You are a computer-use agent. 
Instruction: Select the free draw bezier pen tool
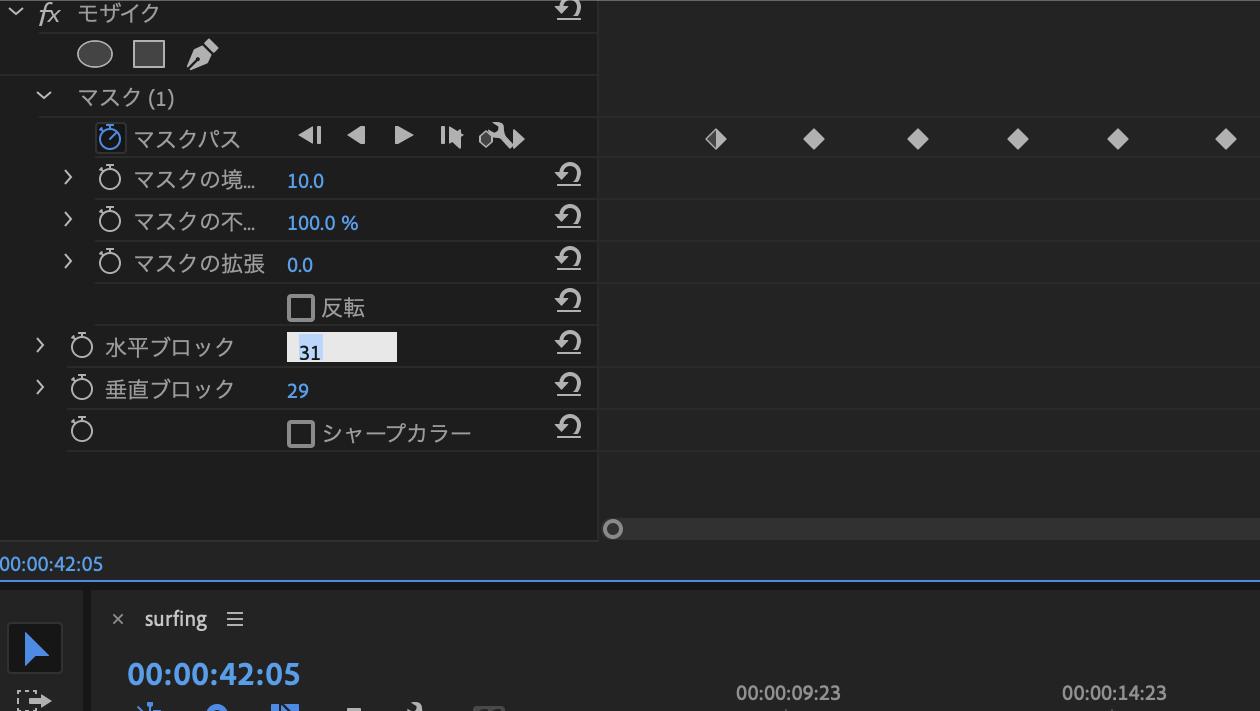coord(202,54)
